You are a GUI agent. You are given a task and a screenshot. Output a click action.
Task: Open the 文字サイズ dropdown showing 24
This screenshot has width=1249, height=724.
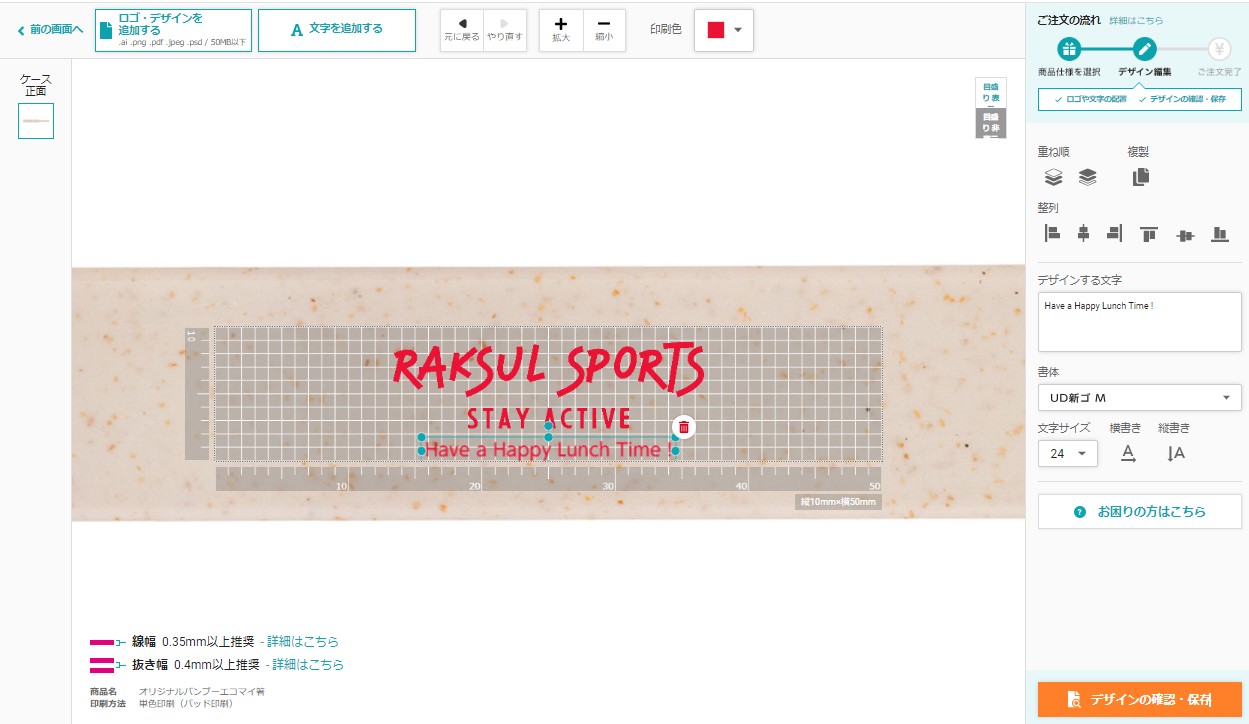point(1068,453)
